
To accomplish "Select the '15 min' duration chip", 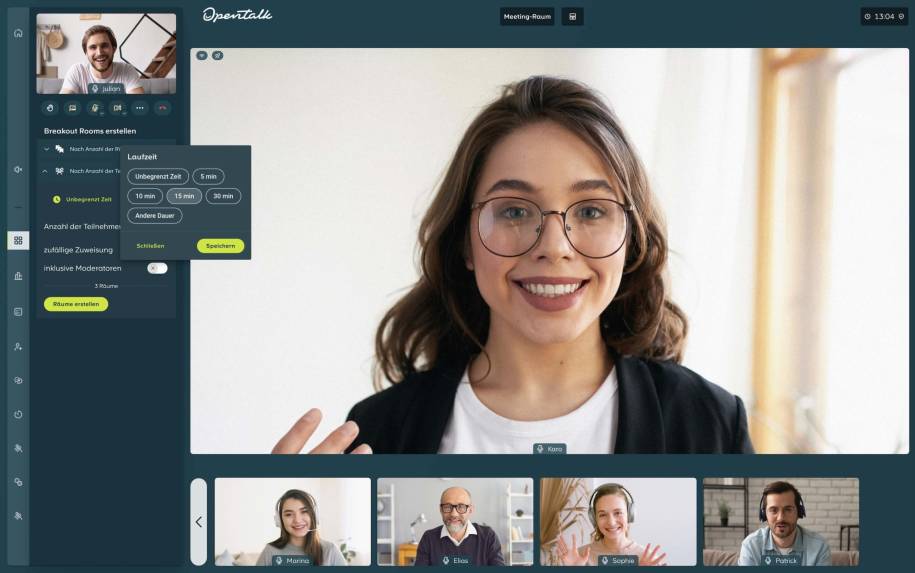I will click(184, 196).
